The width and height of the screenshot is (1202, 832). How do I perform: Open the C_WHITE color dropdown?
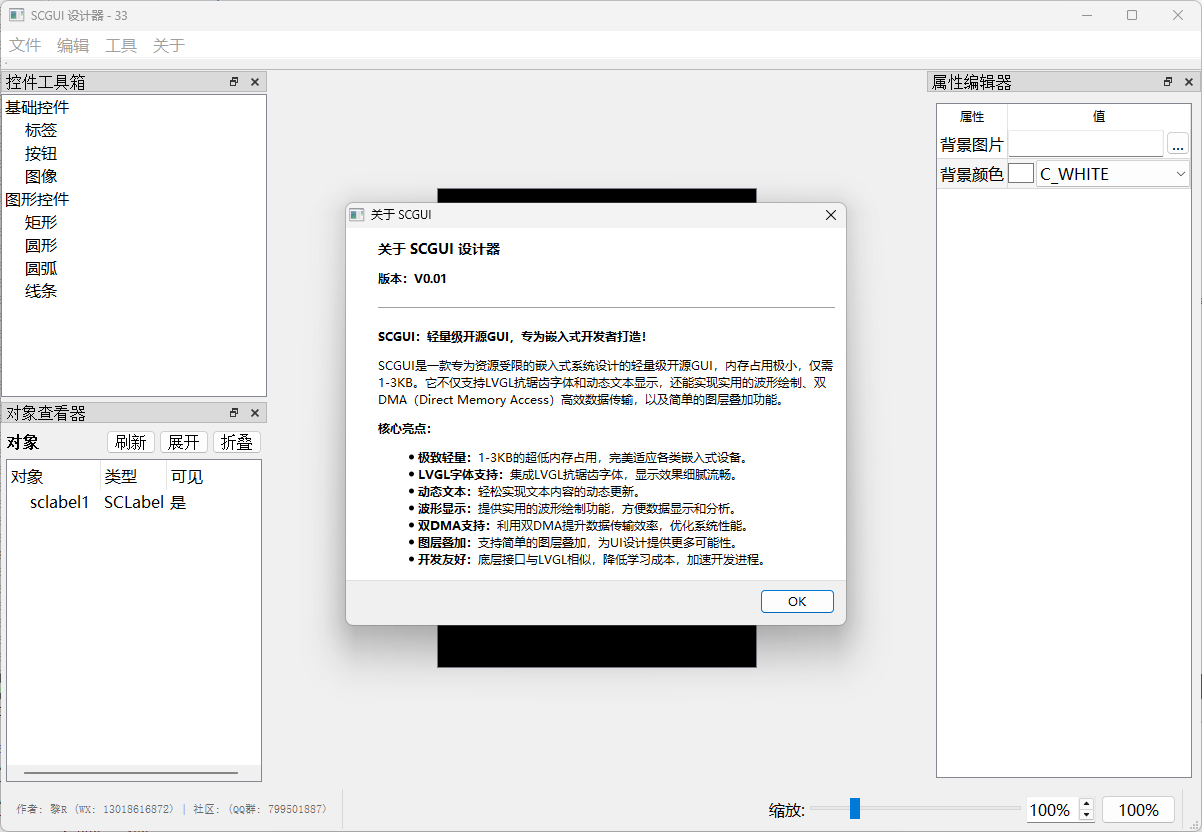pyautogui.click(x=1113, y=173)
